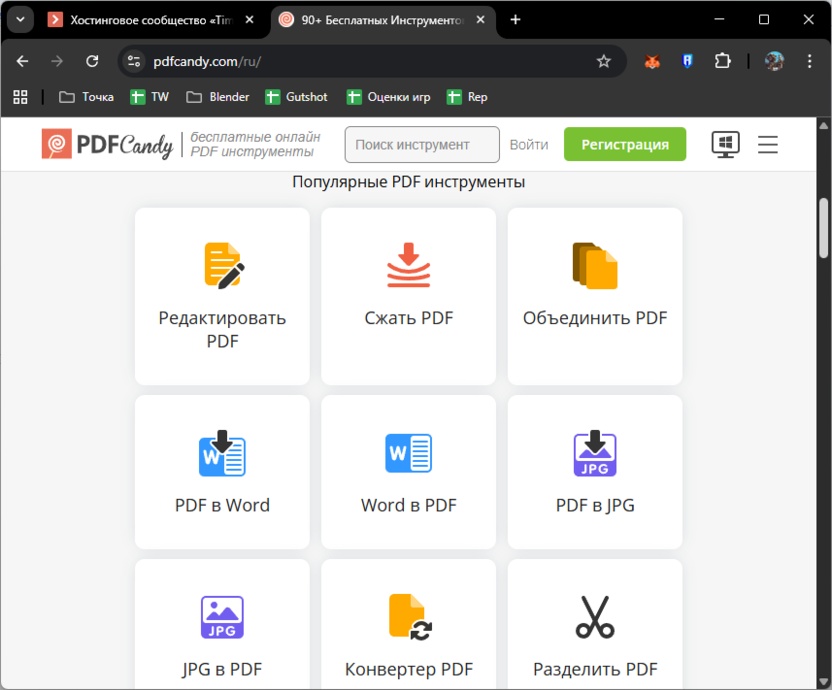Viewport: 832px width, 690px height.
Task: Open the tab search chevron
Action: click(20, 19)
